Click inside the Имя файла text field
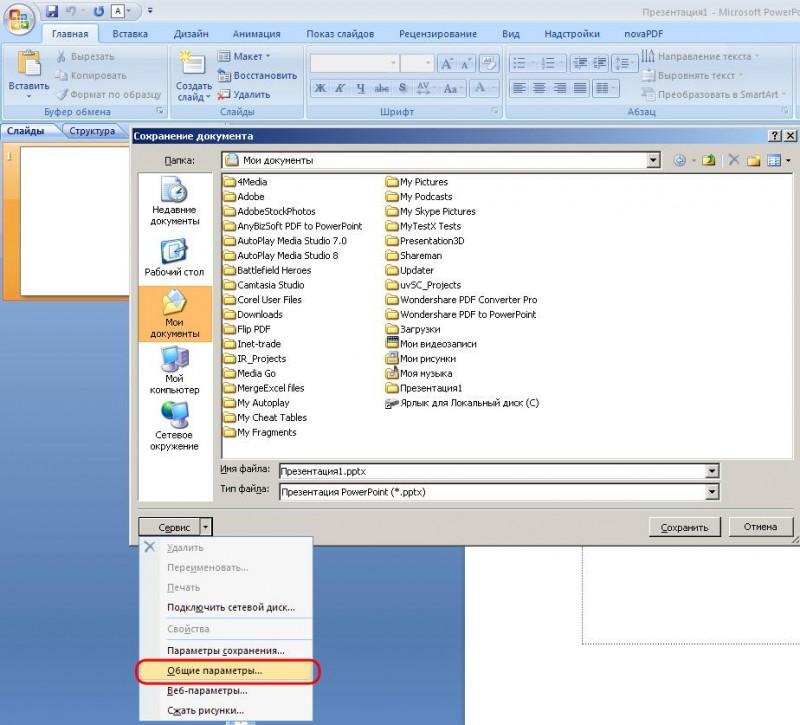800x725 pixels. tap(492, 471)
